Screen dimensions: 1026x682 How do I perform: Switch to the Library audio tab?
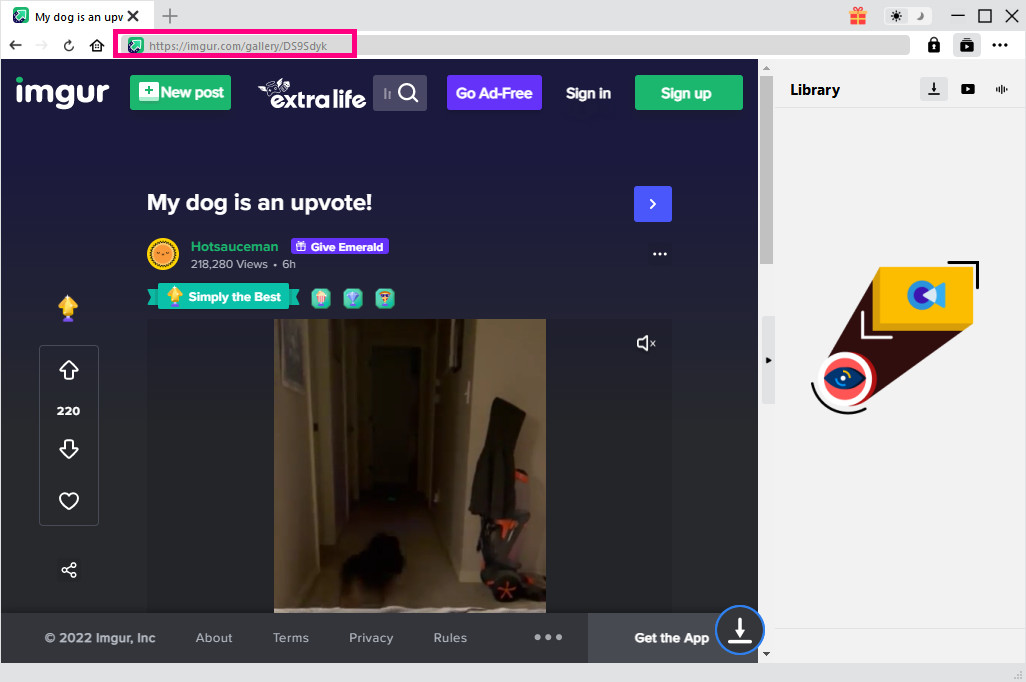(1001, 89)
